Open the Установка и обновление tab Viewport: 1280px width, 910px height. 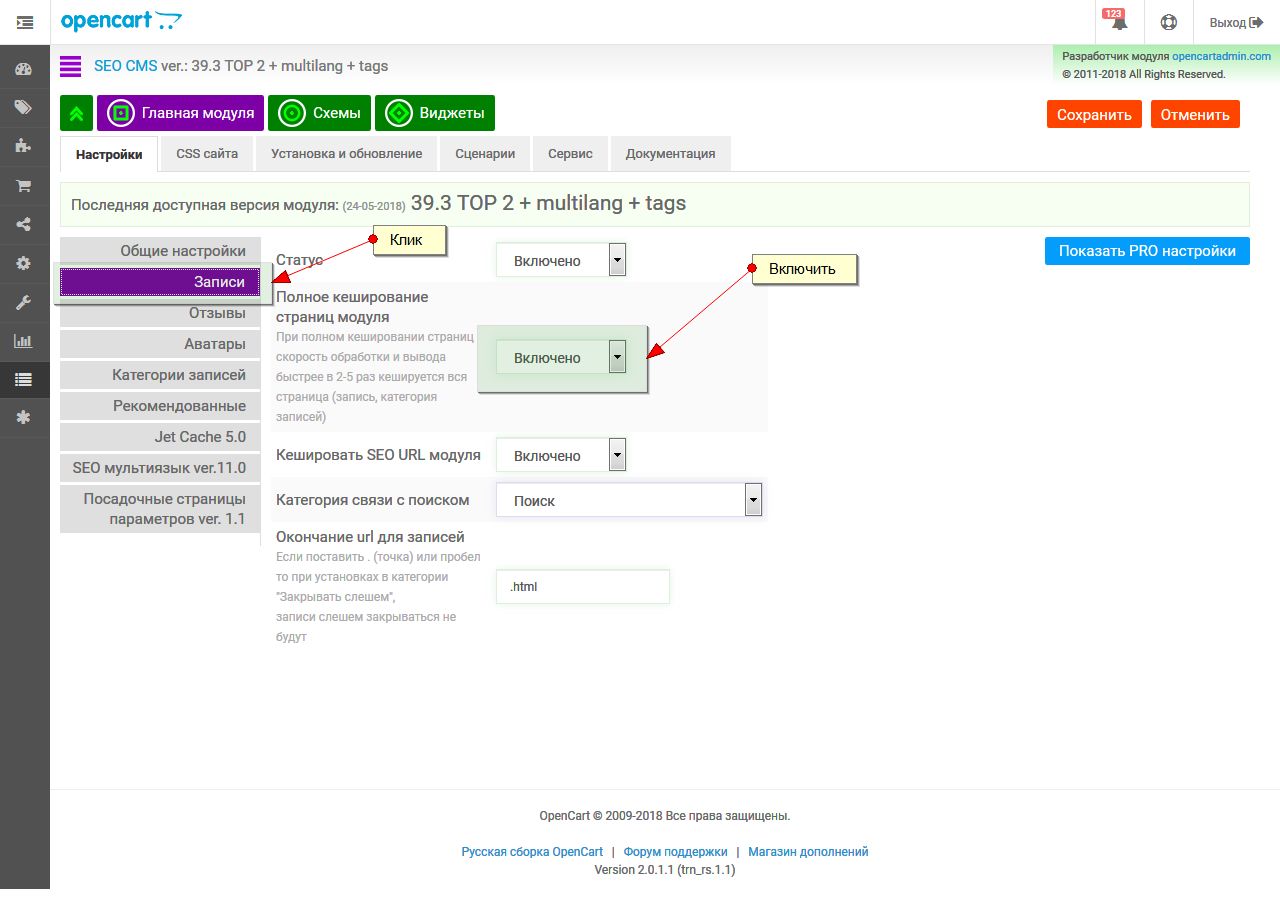point(347,154)
